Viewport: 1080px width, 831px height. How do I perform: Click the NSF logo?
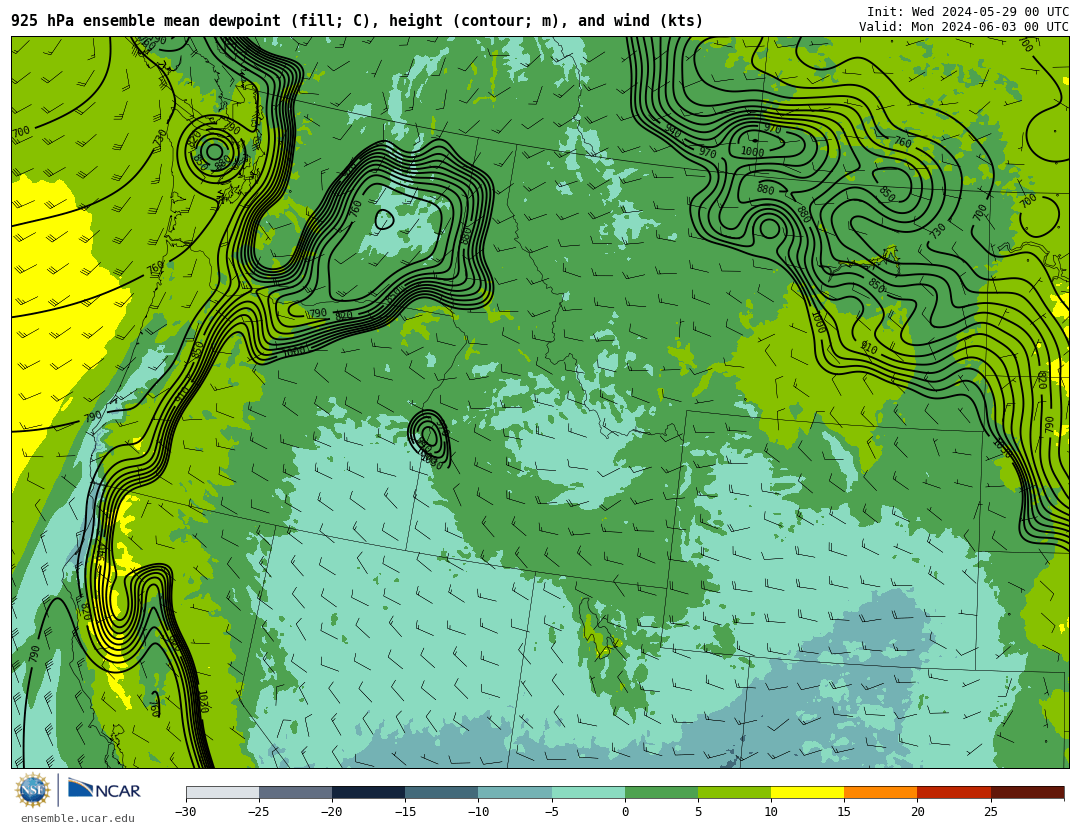click(32, 790)
